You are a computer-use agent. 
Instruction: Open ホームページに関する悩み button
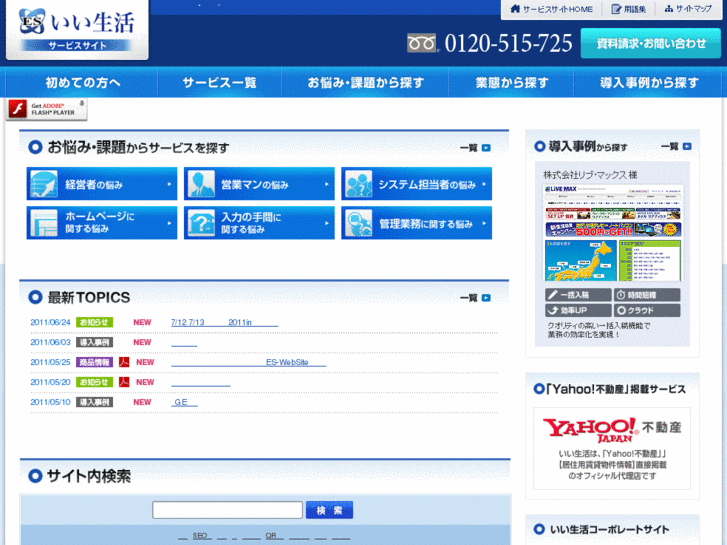(102, 223)
